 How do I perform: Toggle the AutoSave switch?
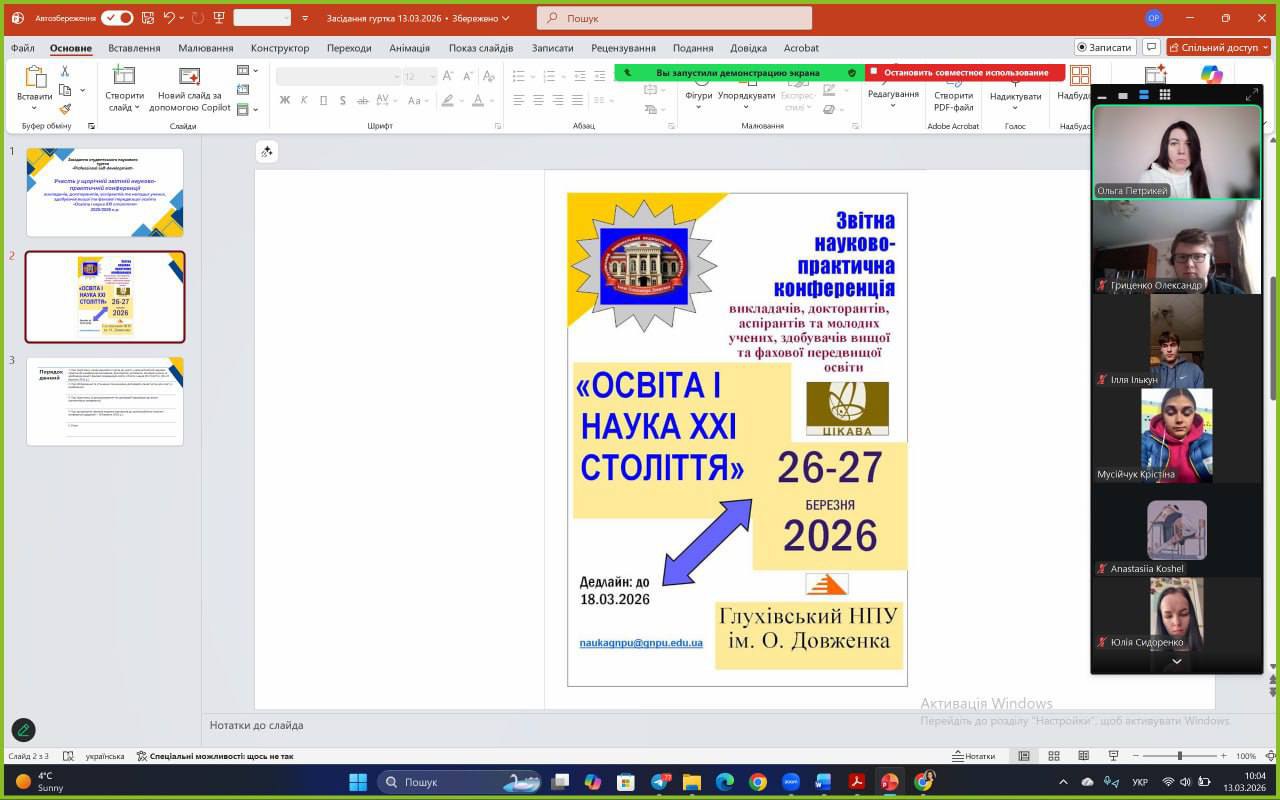[x=117, y=18]
